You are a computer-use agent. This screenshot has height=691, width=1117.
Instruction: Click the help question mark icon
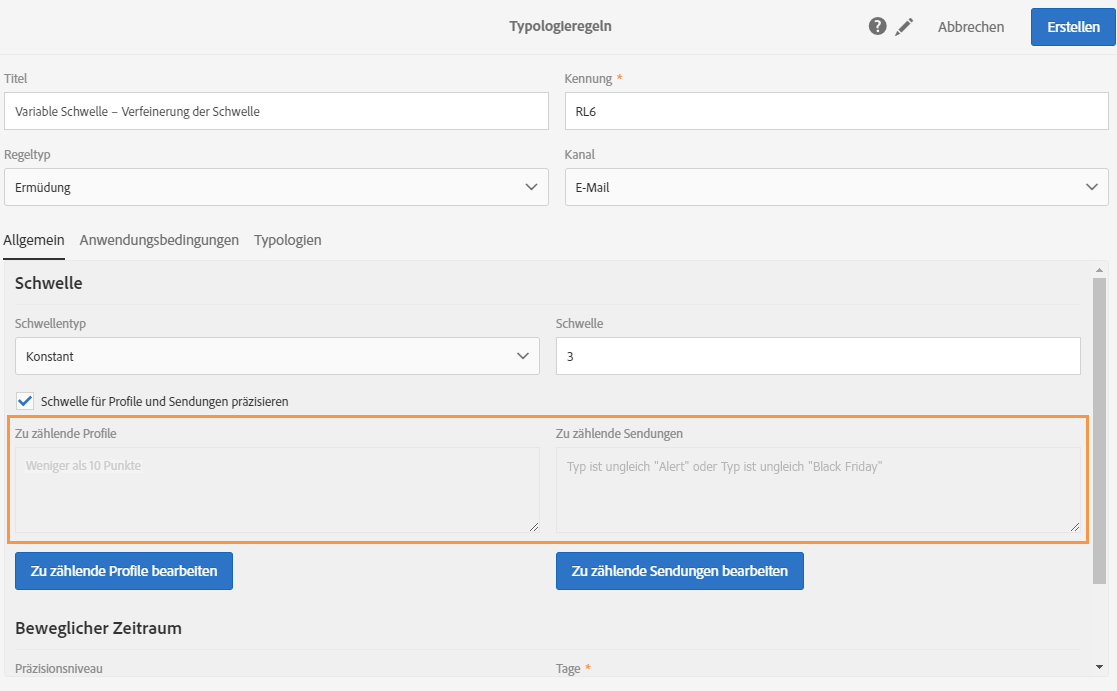coord(877,27)
